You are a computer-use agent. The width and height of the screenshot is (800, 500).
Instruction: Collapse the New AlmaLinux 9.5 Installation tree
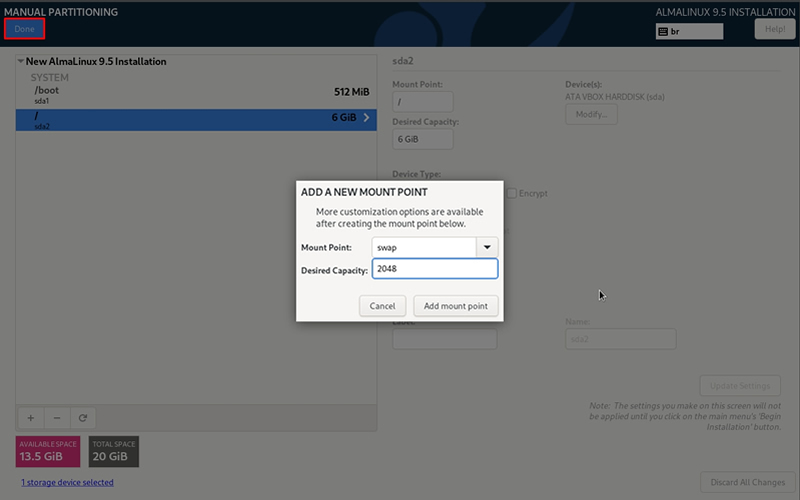tap(20, 61)
